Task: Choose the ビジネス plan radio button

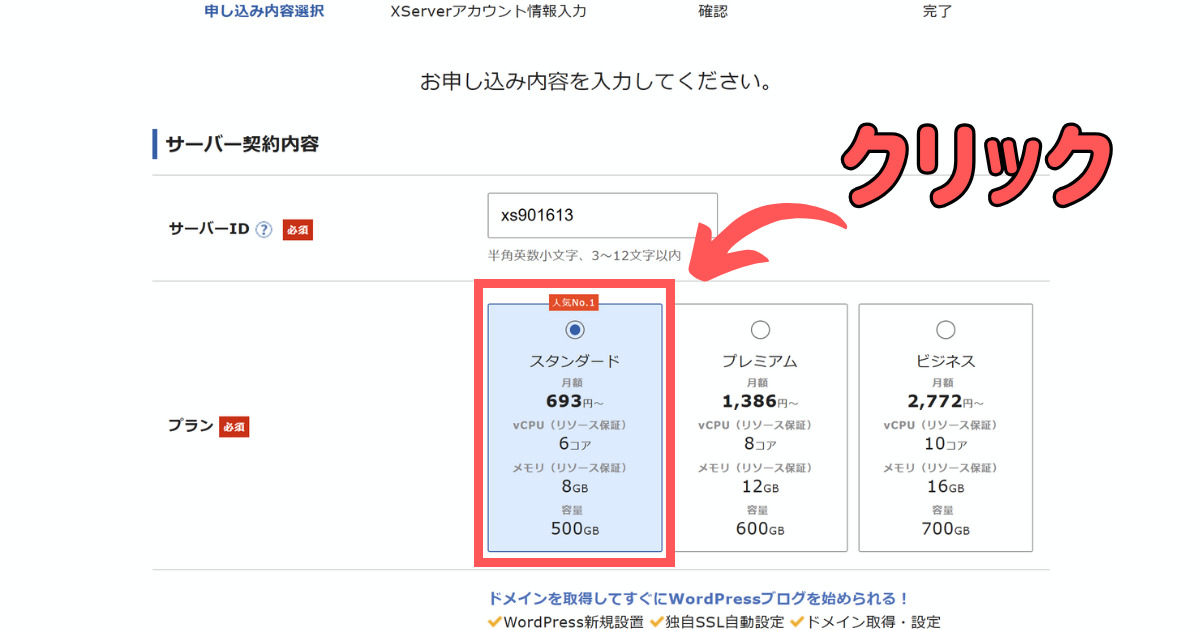Action: tap(945, 330)
